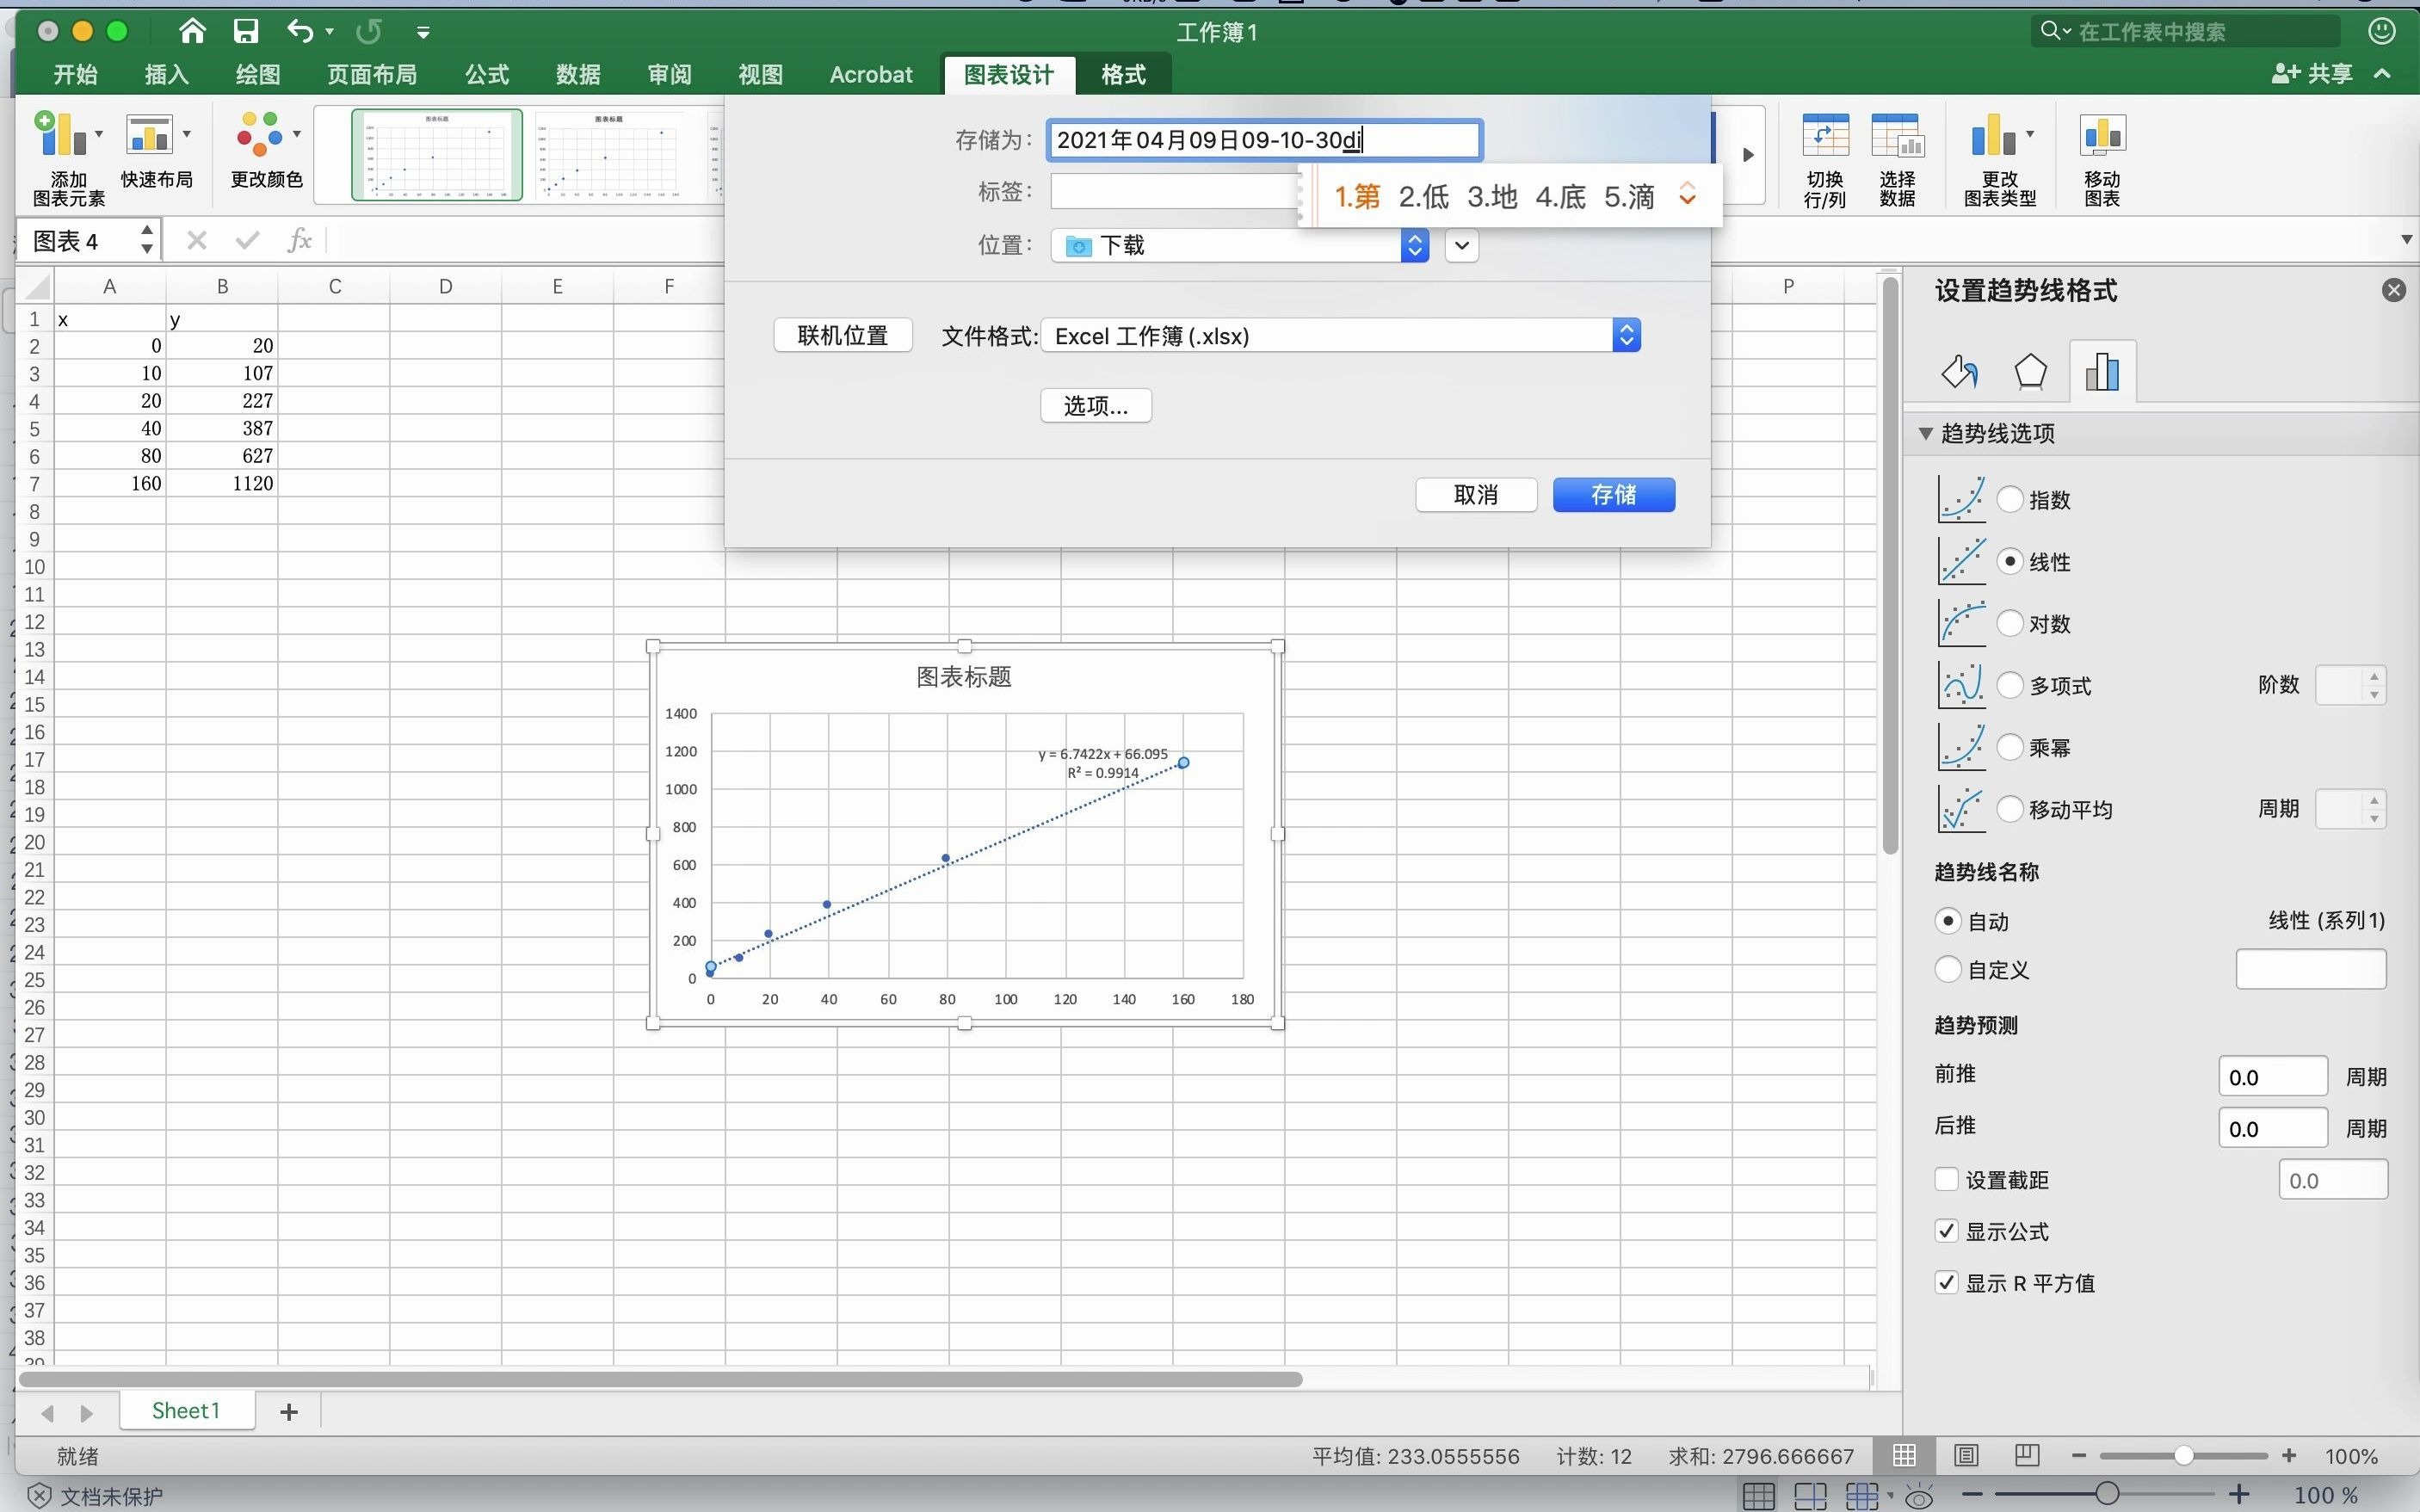This screenshot has height=1512, width=2420.
Task: Collapse the ribbon with caret
Action: pyautogui.click(x=2382, y=73)
